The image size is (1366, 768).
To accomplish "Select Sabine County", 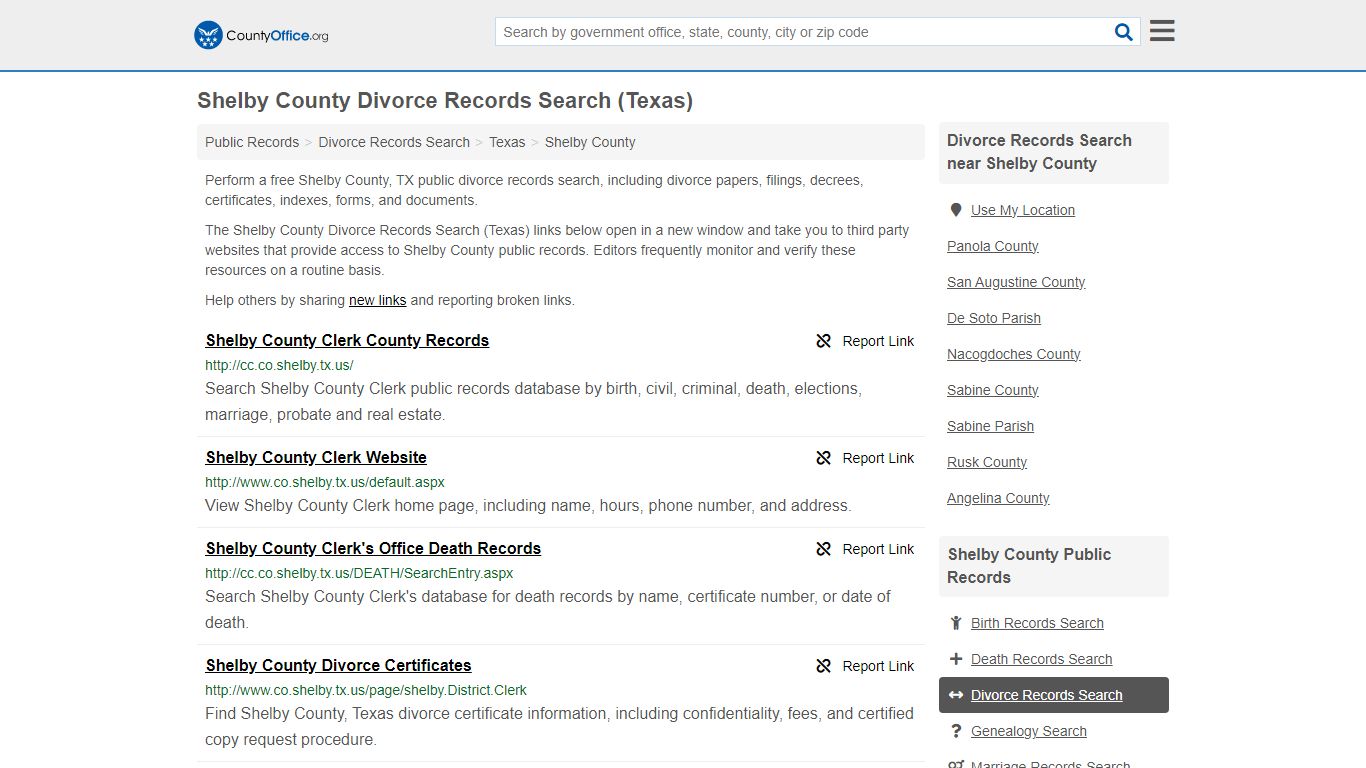I will click(993, 390).
